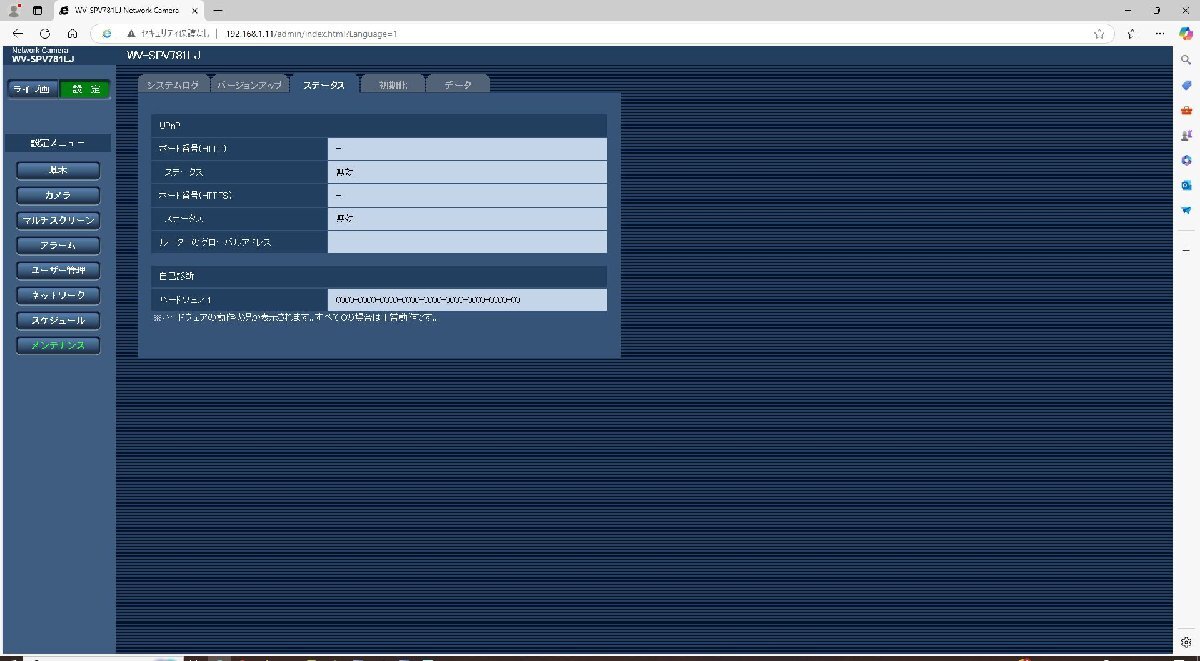Click the security warning triangle in address bar
Viewport: 1200px width, 661px height.
[131, 33]
